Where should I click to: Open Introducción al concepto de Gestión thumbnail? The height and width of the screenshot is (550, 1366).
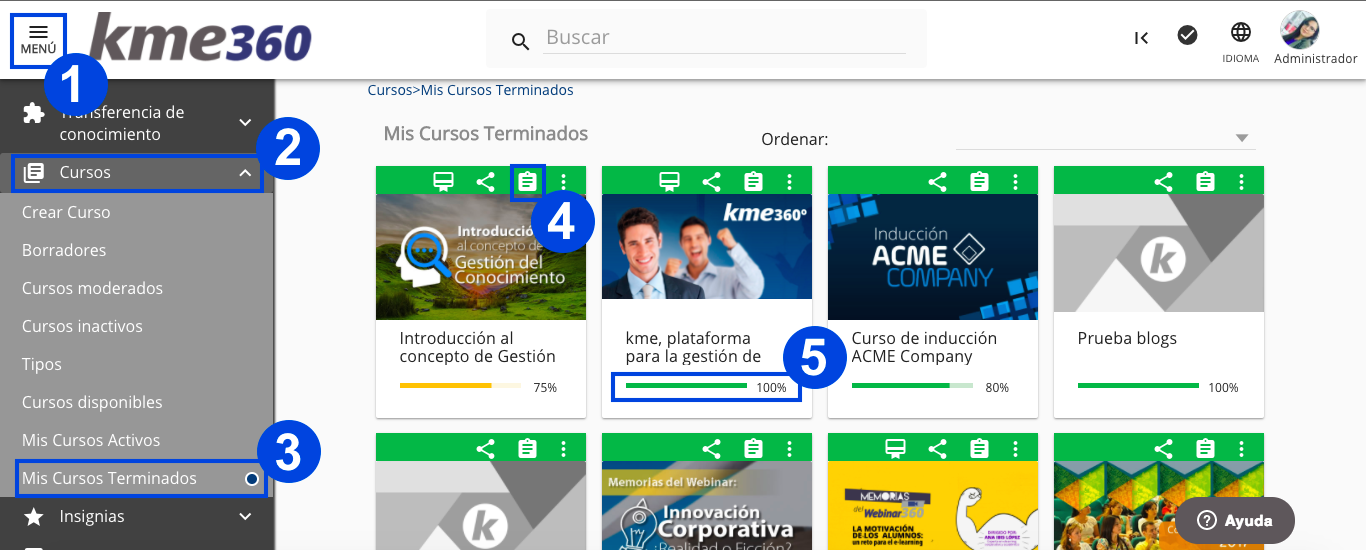[481, 257]
